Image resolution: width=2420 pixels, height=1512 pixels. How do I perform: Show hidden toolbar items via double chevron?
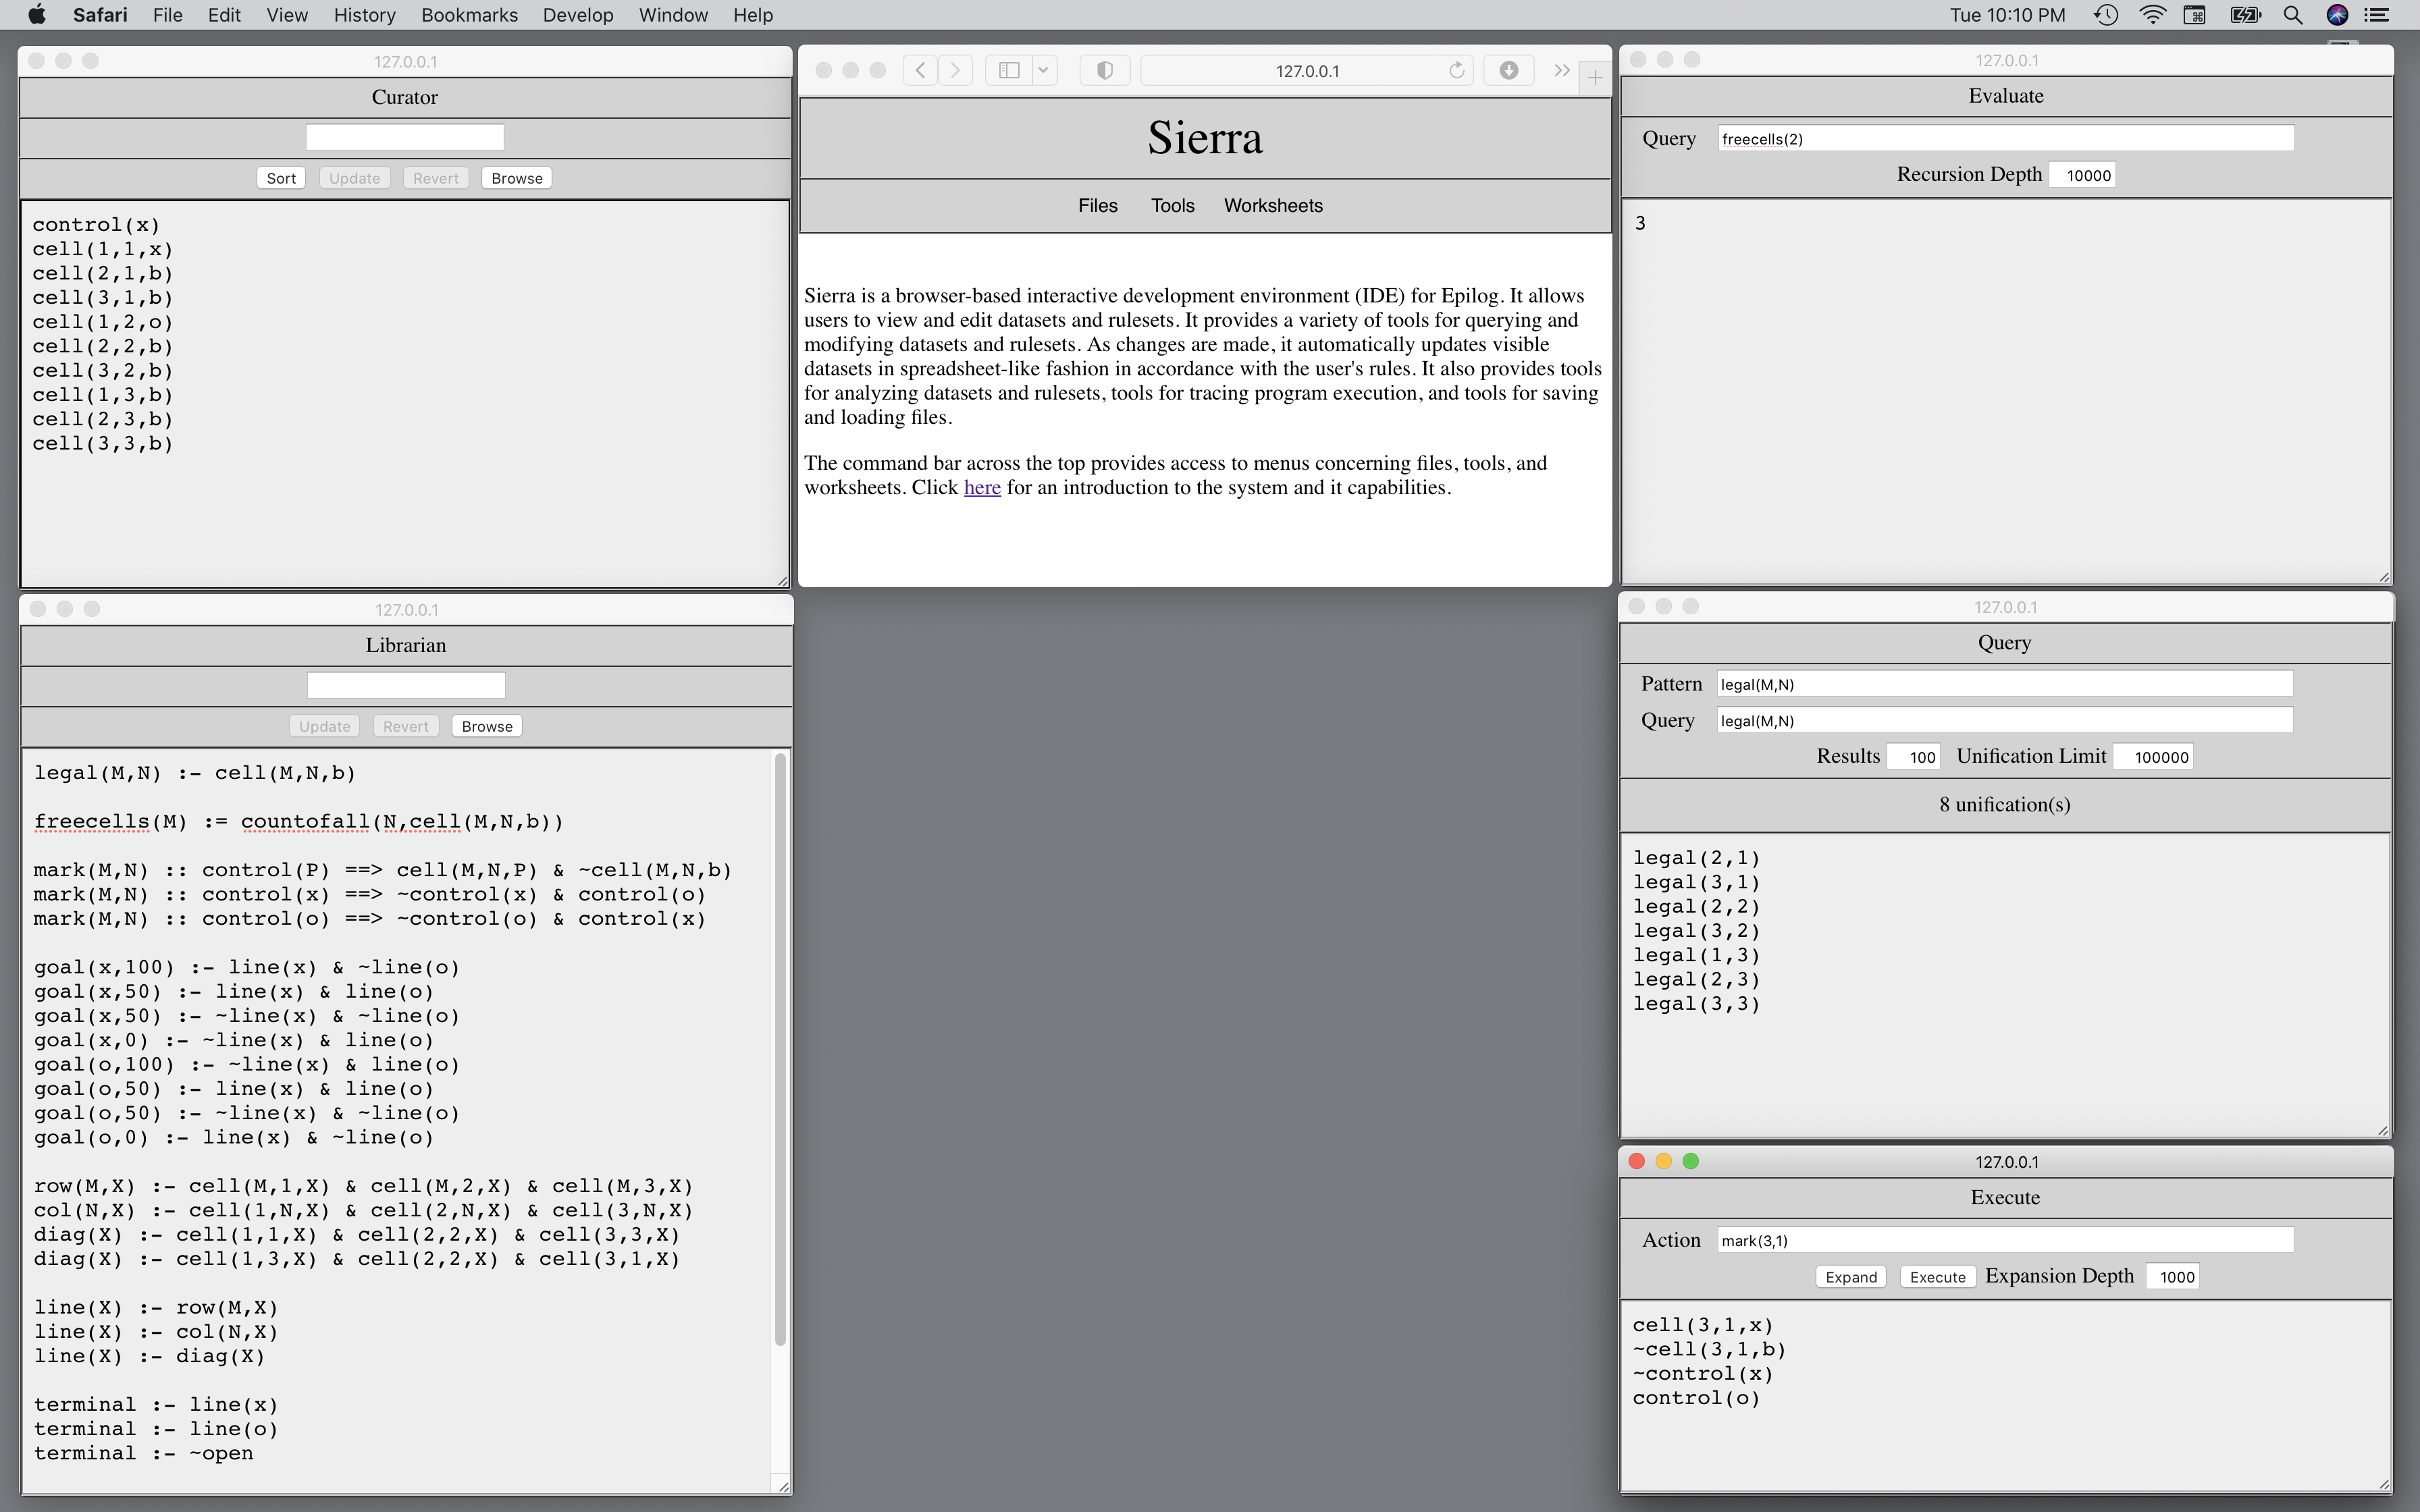point(1561,70)
